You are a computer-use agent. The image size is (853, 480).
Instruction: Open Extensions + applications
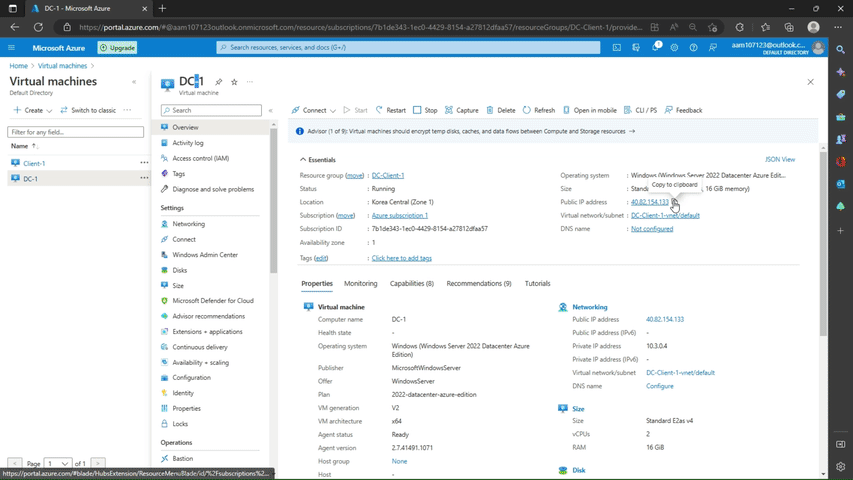(x=207, y=331)
